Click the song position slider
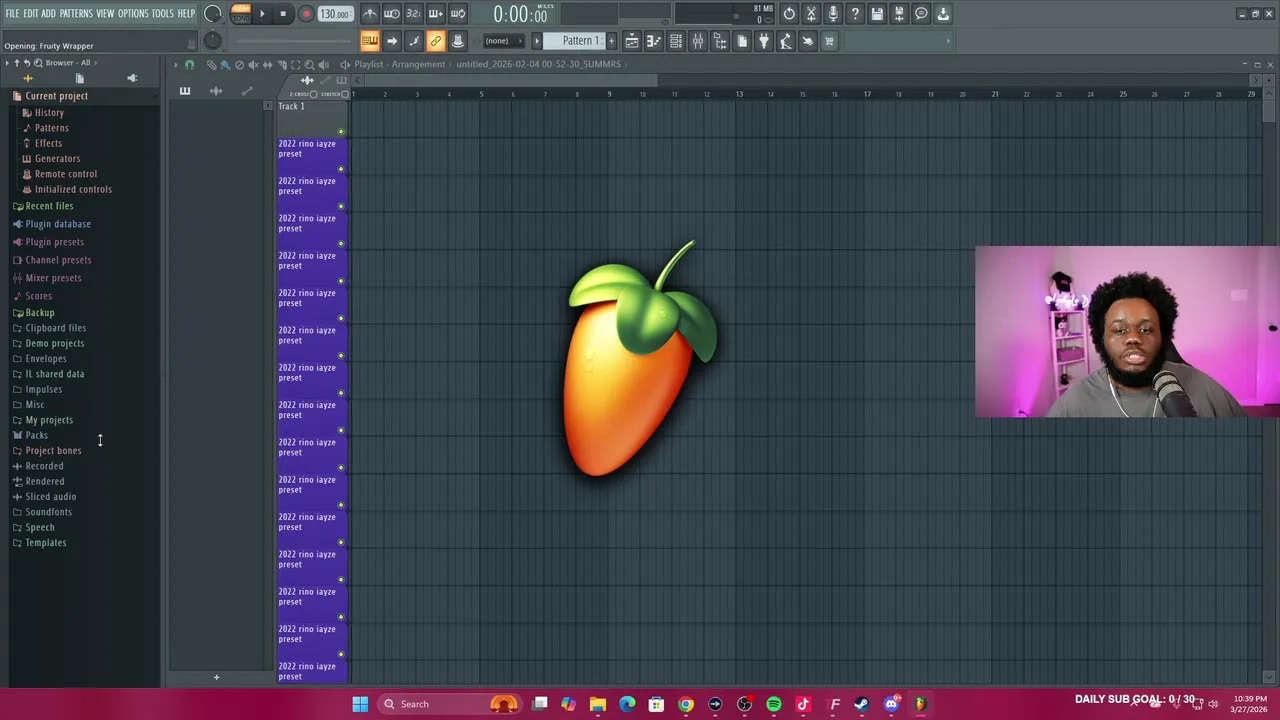1280x720 pixels. pyautogui.click(x=295, y=41)
